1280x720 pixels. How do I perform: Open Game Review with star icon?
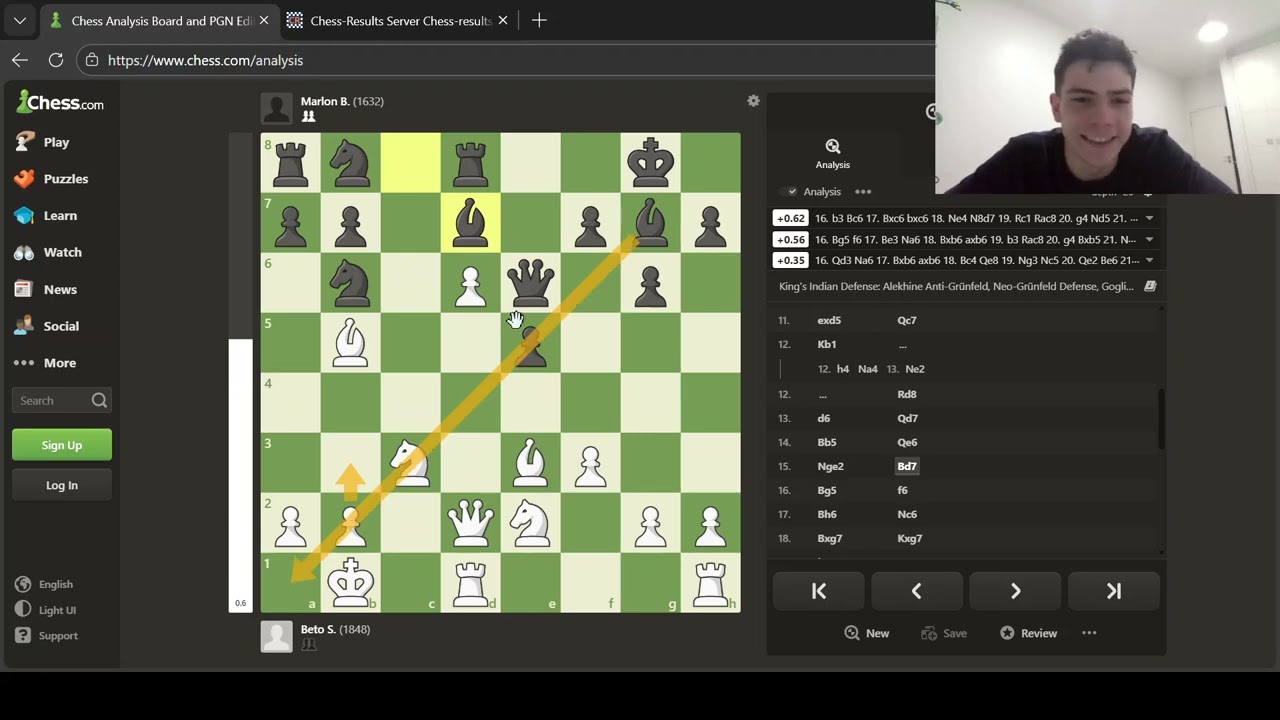[x=1028, y=633]
